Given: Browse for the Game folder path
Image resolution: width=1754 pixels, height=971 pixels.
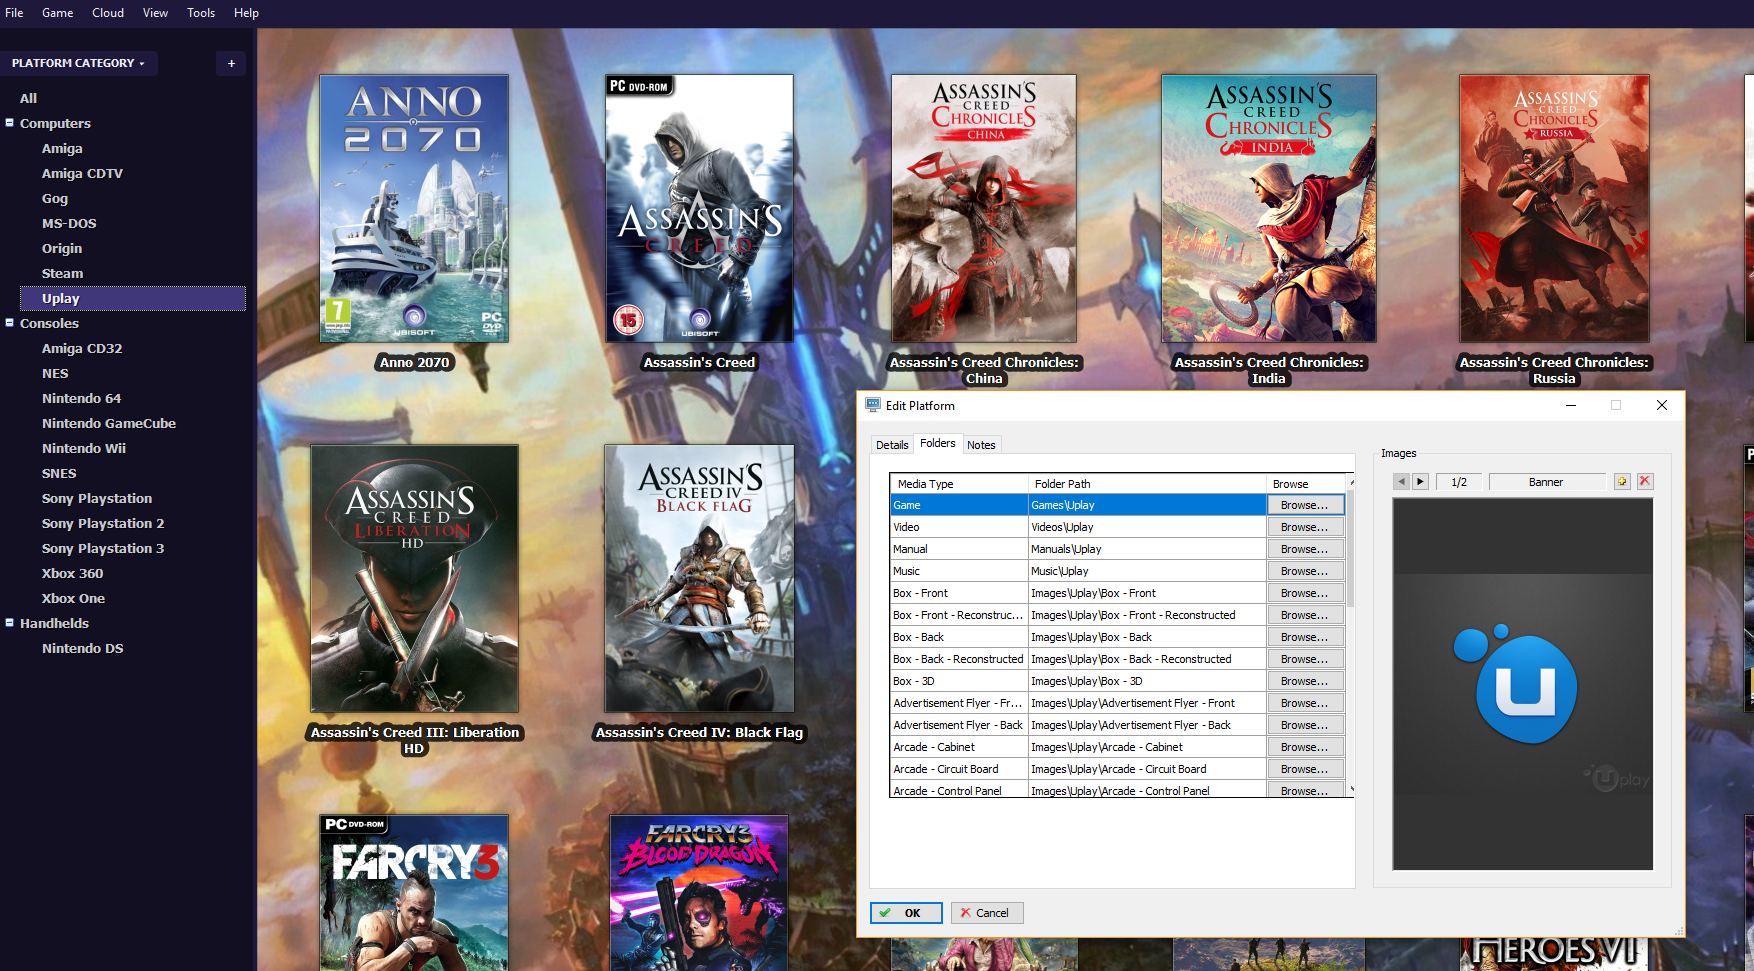Looking at the screenshot, I should 1305,505.
